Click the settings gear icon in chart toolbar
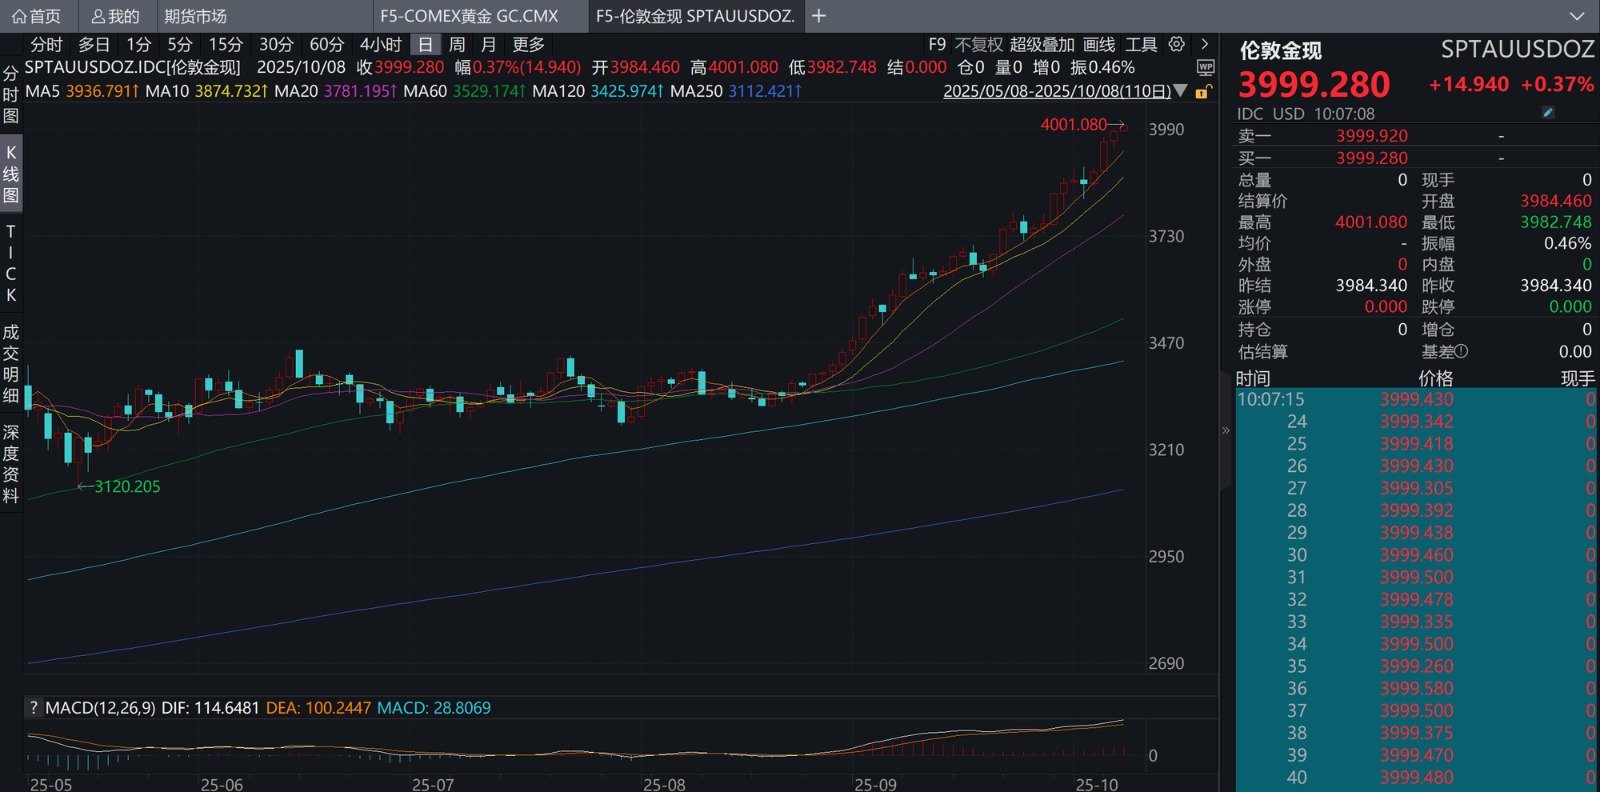The width and height of the screenshot is (1600, 792). 1177,44
